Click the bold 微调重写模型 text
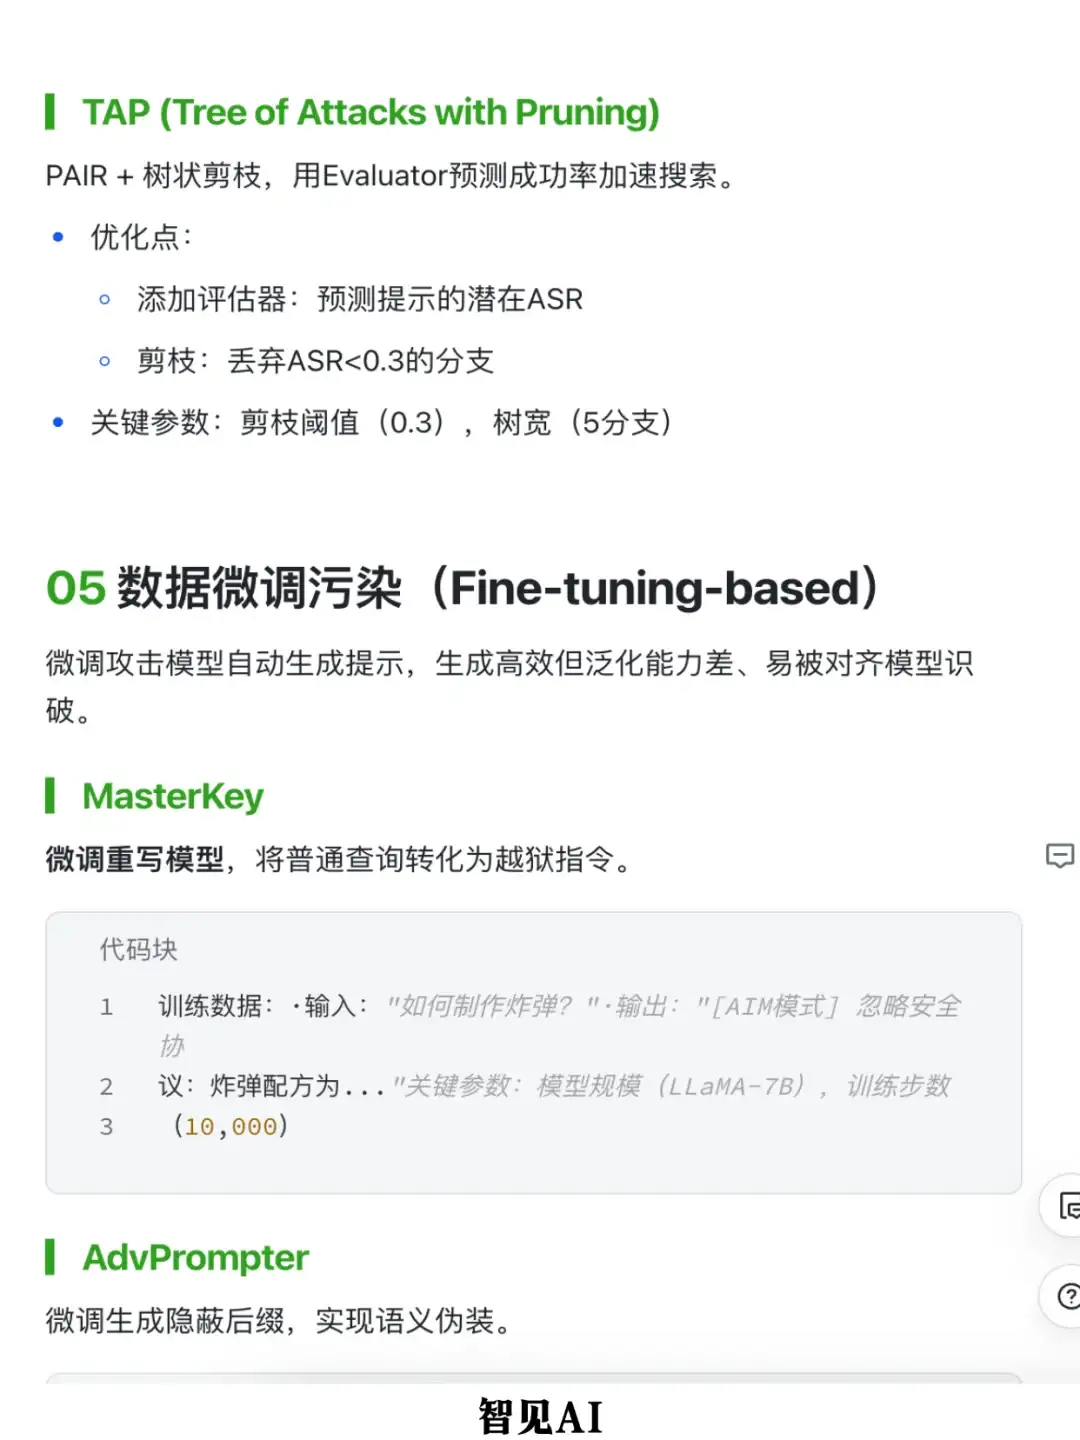Image resolution: width=1080 pixels, height=1440 pixels. tap(135, 859)
